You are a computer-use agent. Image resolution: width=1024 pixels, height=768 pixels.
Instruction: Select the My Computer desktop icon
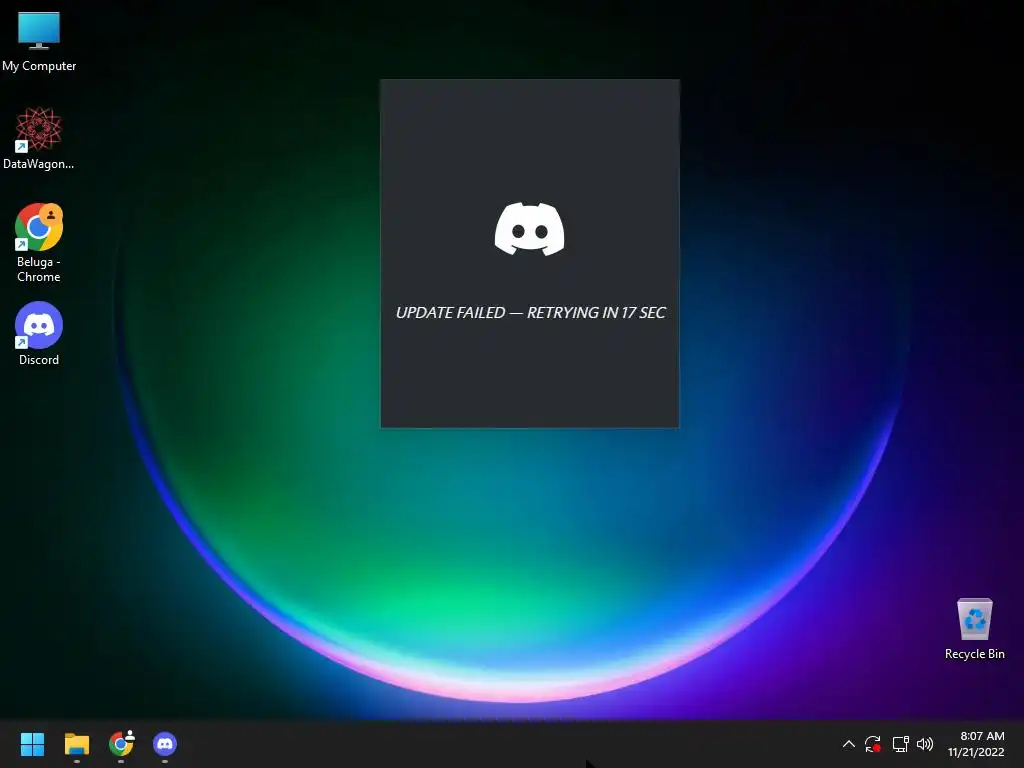pos(39,41)
